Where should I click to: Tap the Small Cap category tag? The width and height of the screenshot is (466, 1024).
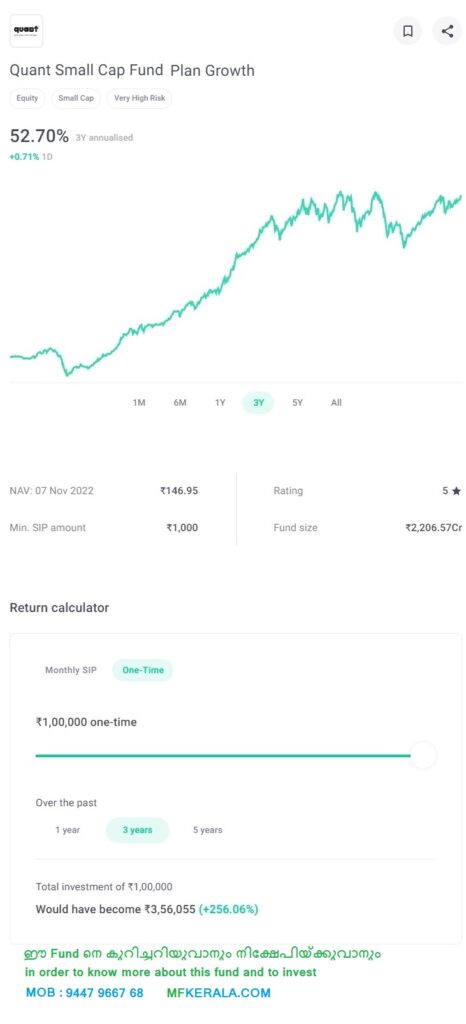click(76, 99)
